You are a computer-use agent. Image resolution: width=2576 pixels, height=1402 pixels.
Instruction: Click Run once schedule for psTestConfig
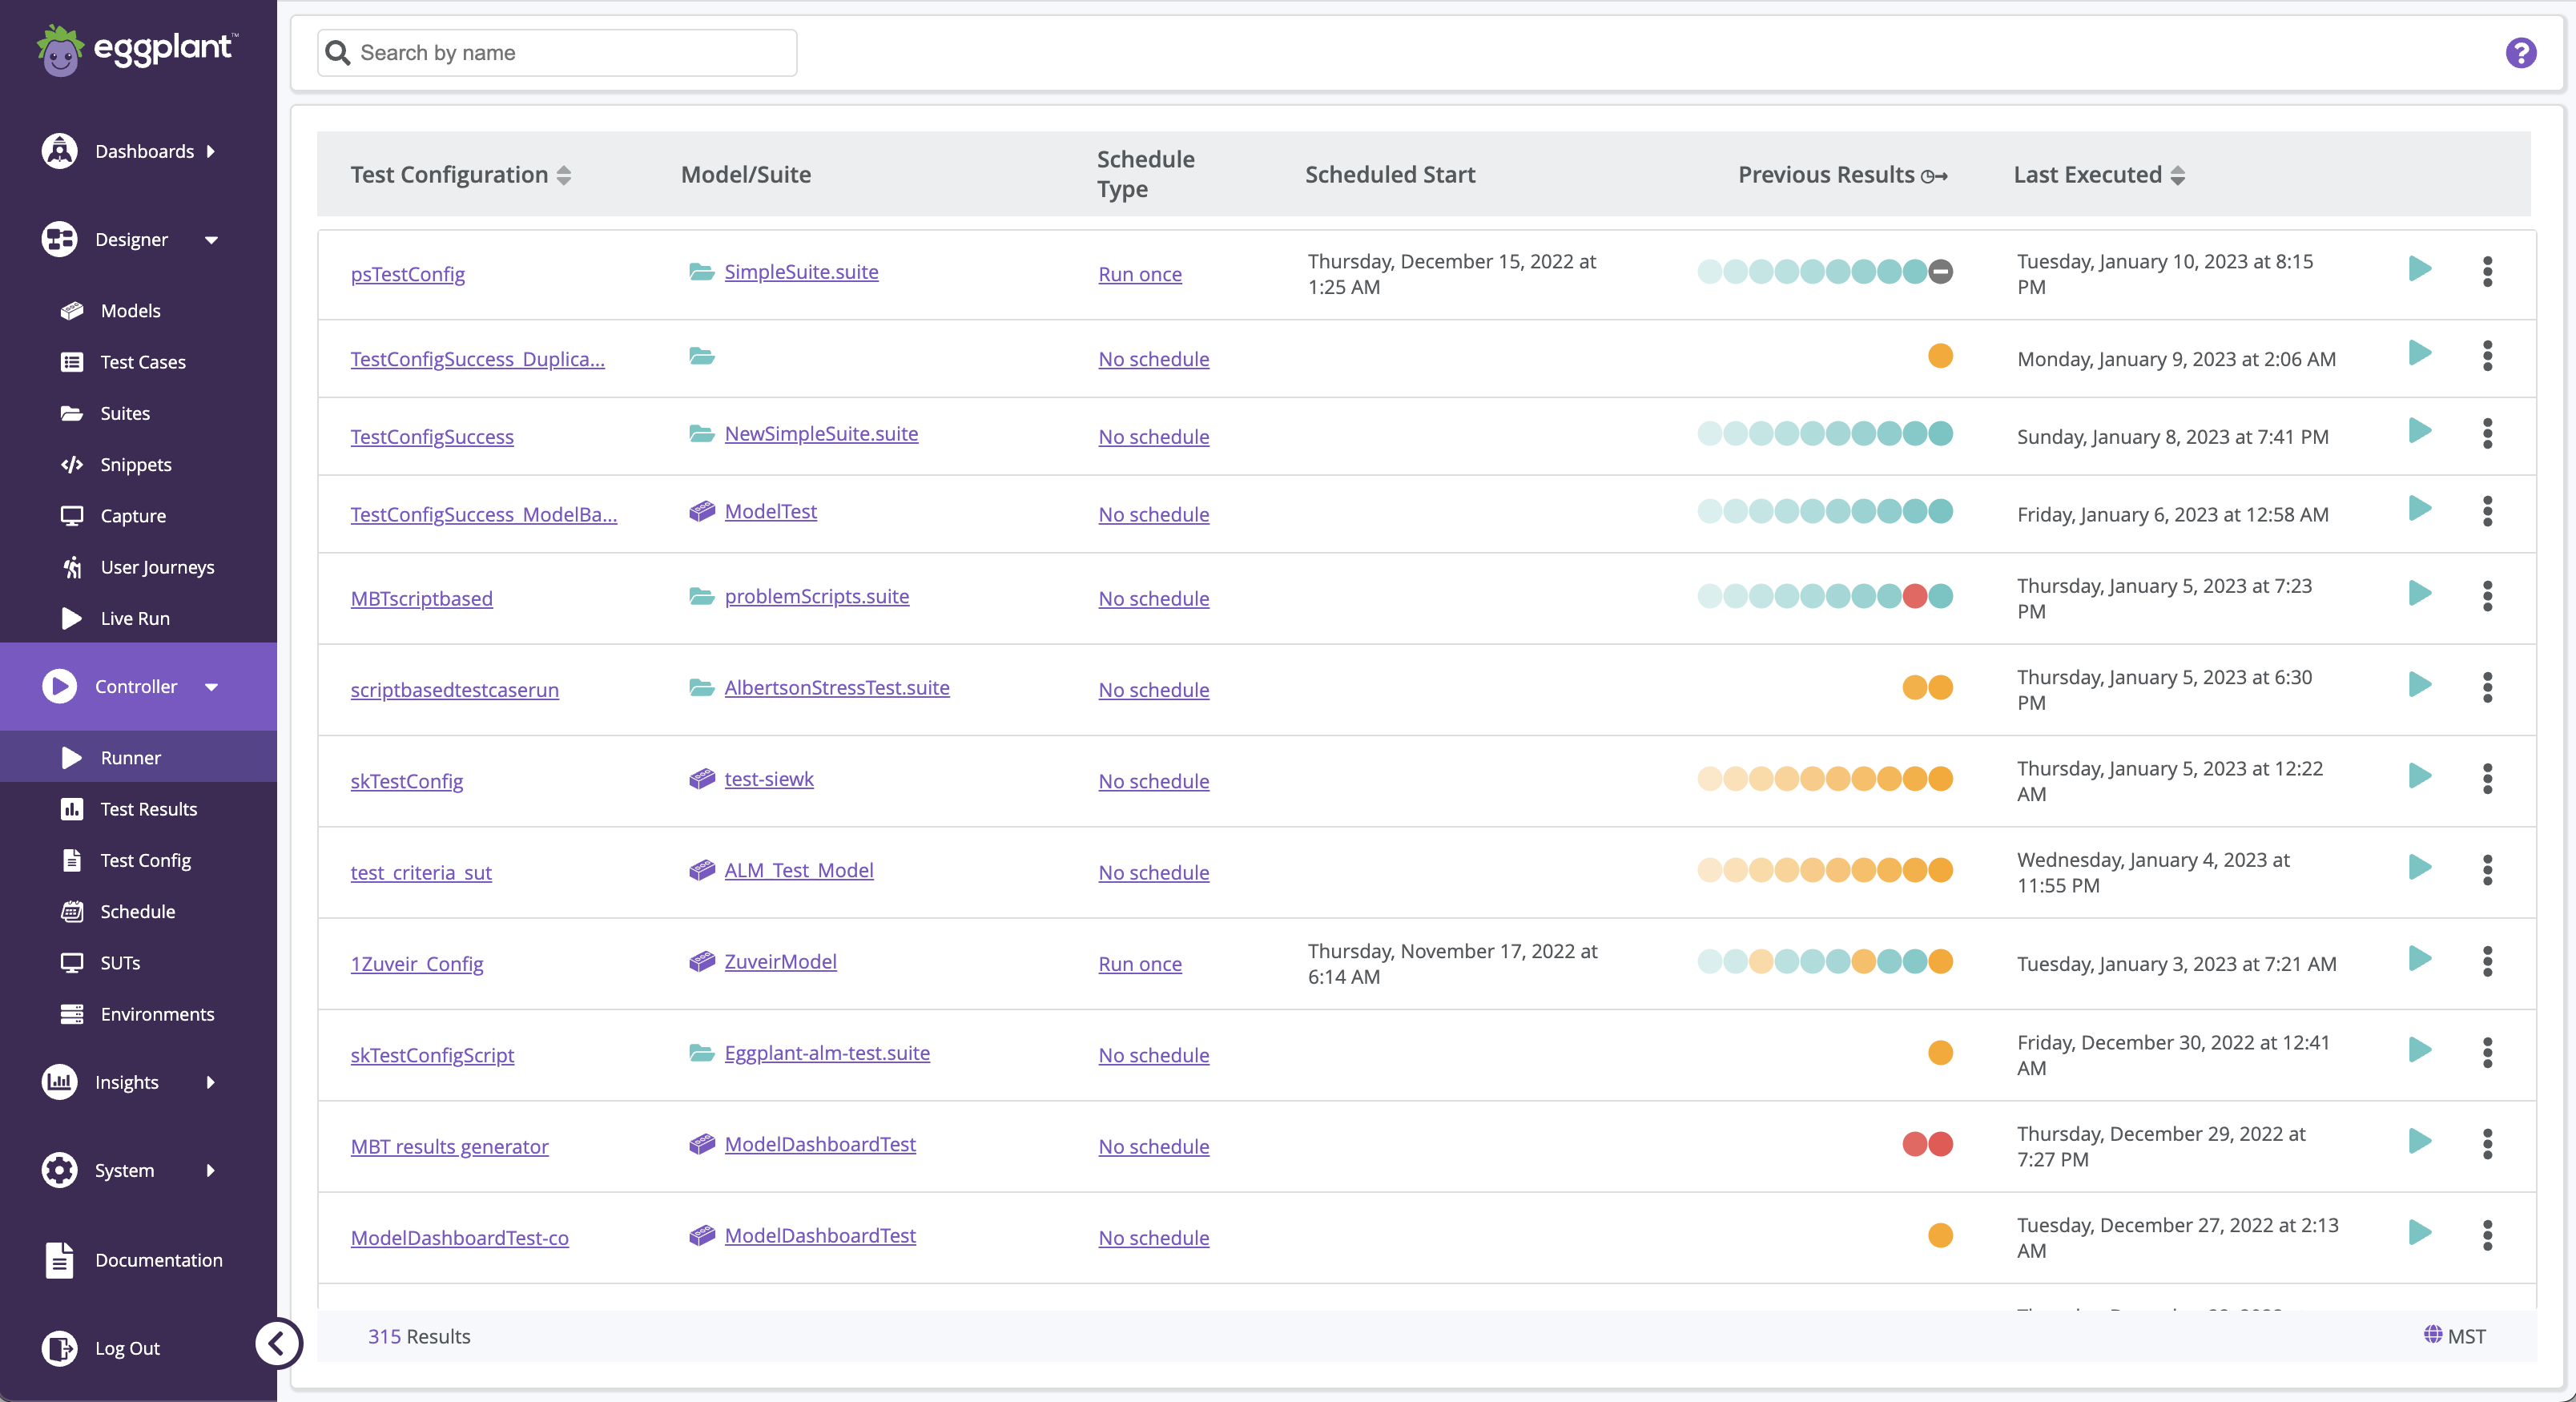point(1140,274)
